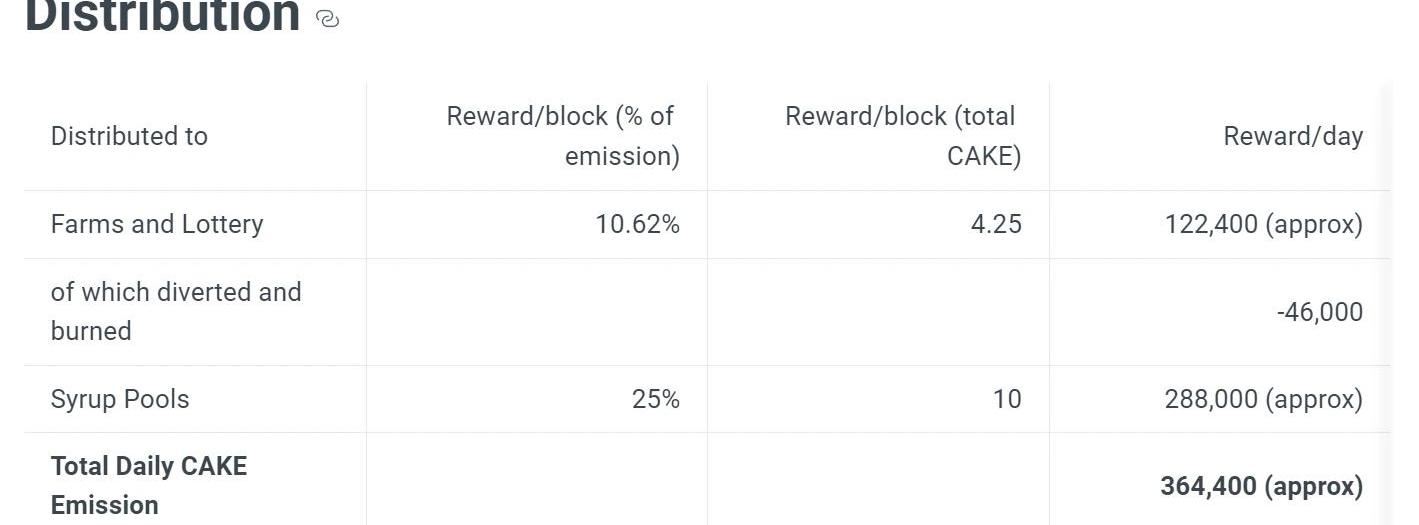Select the 25% emission cell
Viewport: 1419px width, 525px height.
(x=655, y=399)
